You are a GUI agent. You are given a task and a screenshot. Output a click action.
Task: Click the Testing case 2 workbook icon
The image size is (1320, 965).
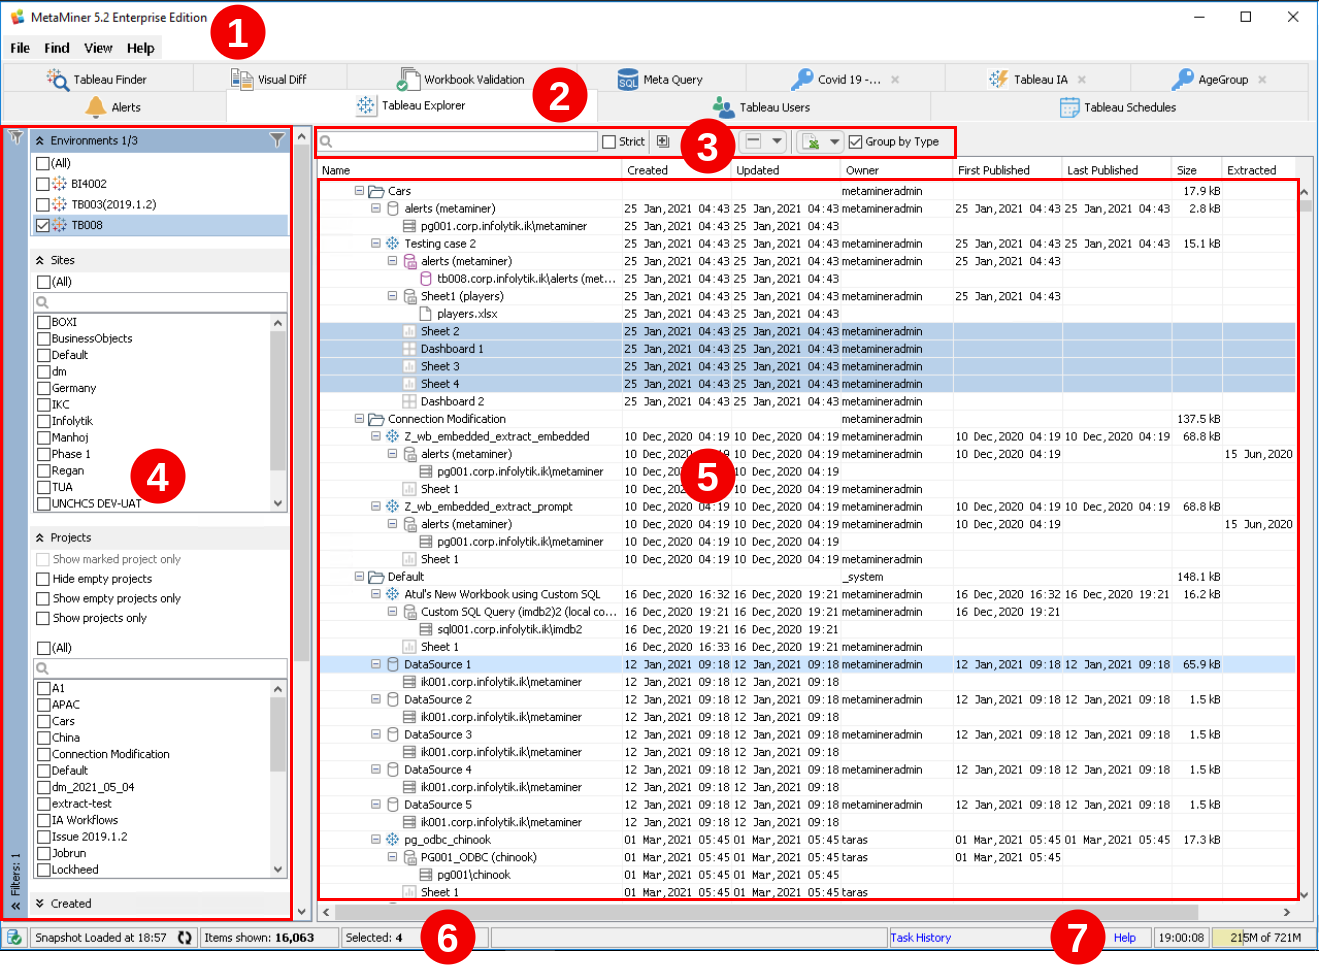click(x=392, y=243)
